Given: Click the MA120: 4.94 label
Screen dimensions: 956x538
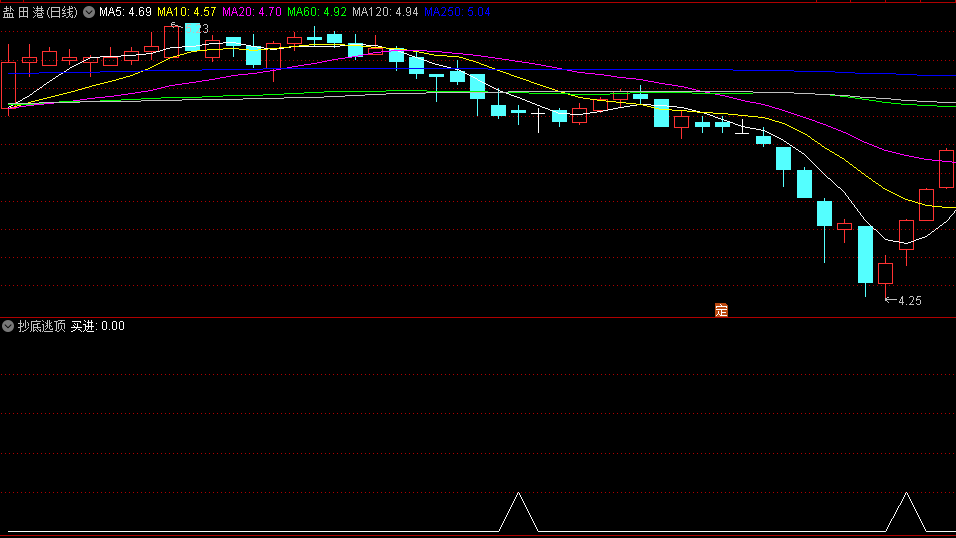Looking at the screenshot, I should pyautogui.click(x=385, y=12).
